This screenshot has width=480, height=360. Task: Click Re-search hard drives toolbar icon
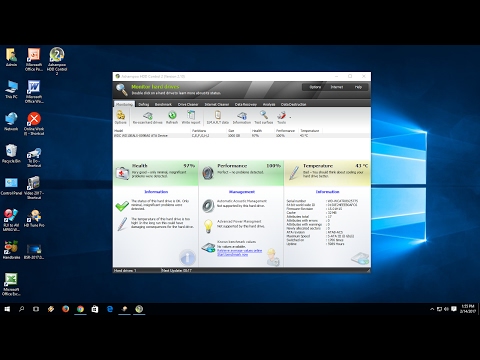(147, 117)
